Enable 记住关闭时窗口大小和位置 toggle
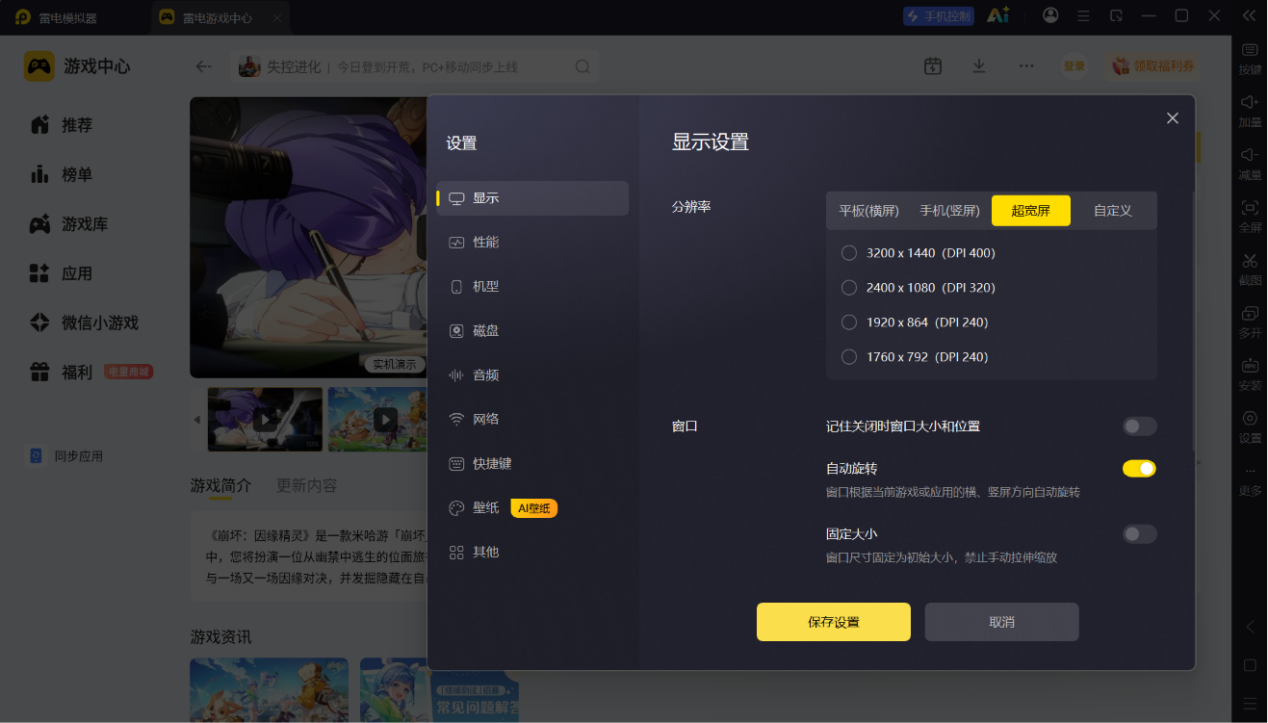The height and width of the screenshot is (723, 1268). click(x=1139, y=427)
